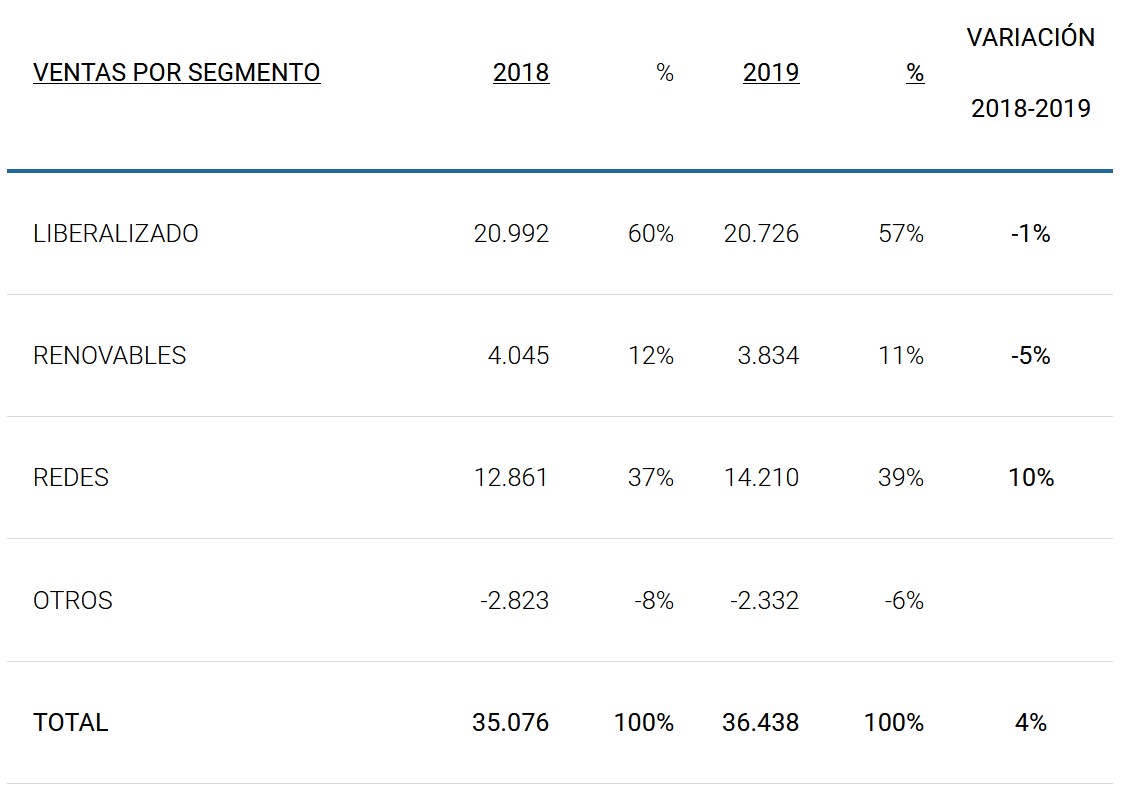Select the OTROS row label
The height and width of the screenshot is (789, 1124).
coord(73,600)
